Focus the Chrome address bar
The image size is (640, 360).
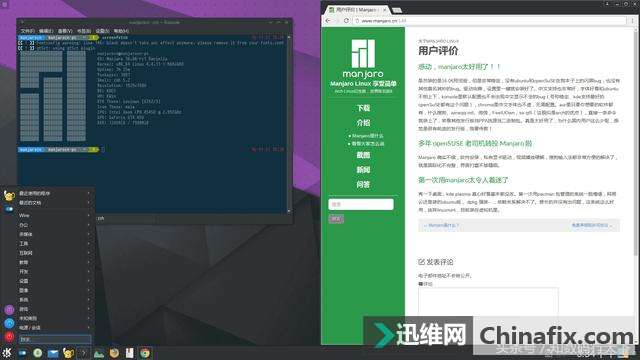(490, 20)
